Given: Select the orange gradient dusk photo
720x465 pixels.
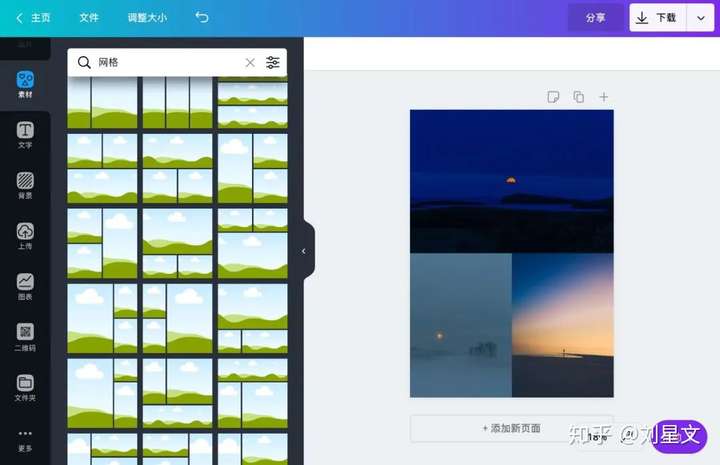Looking at the screenshot, I should pos(562,325).
